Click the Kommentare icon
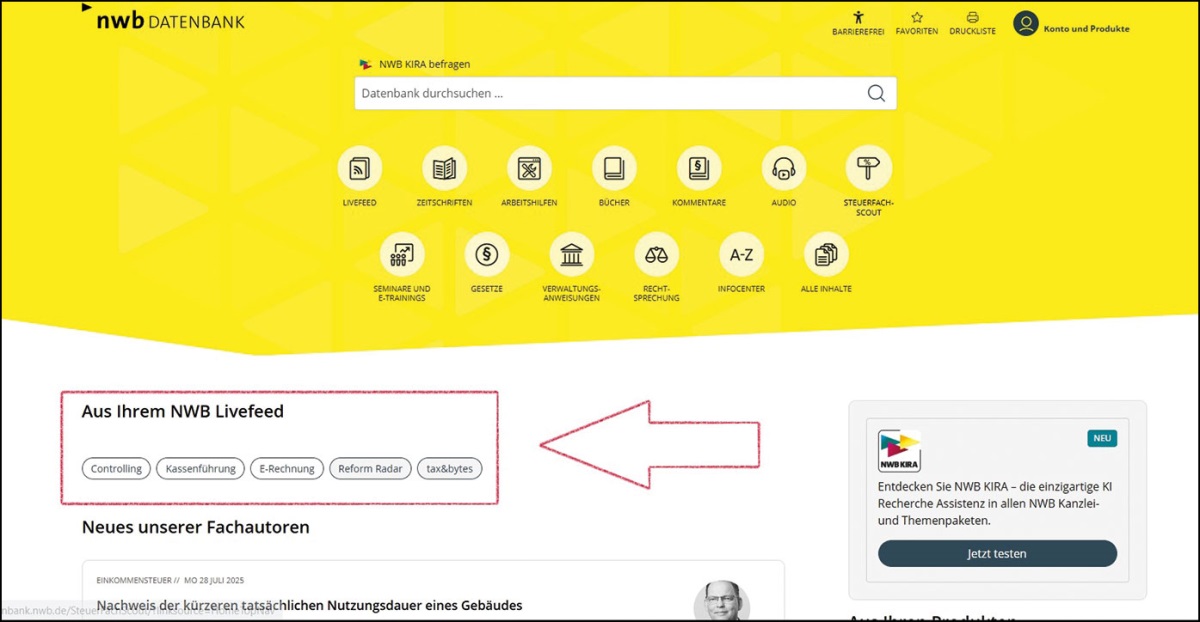The image size is (1200, 622). (699, 169)
